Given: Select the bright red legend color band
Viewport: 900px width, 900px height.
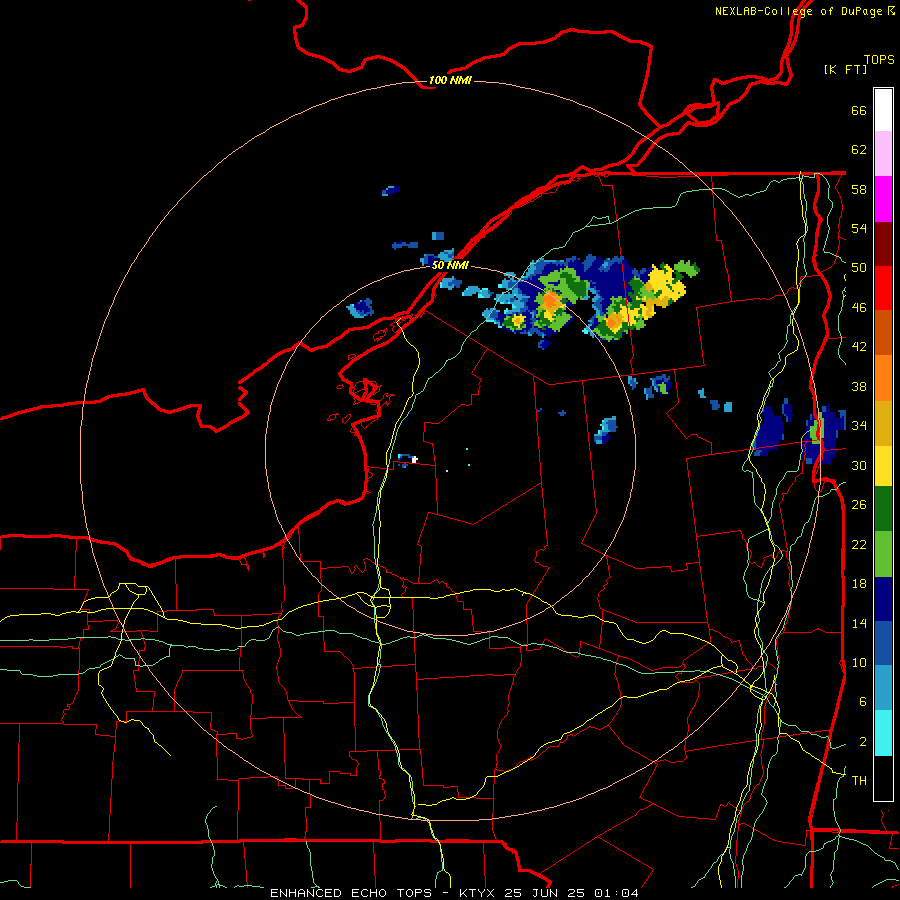Looking at the screenshot, I should 883,288.
